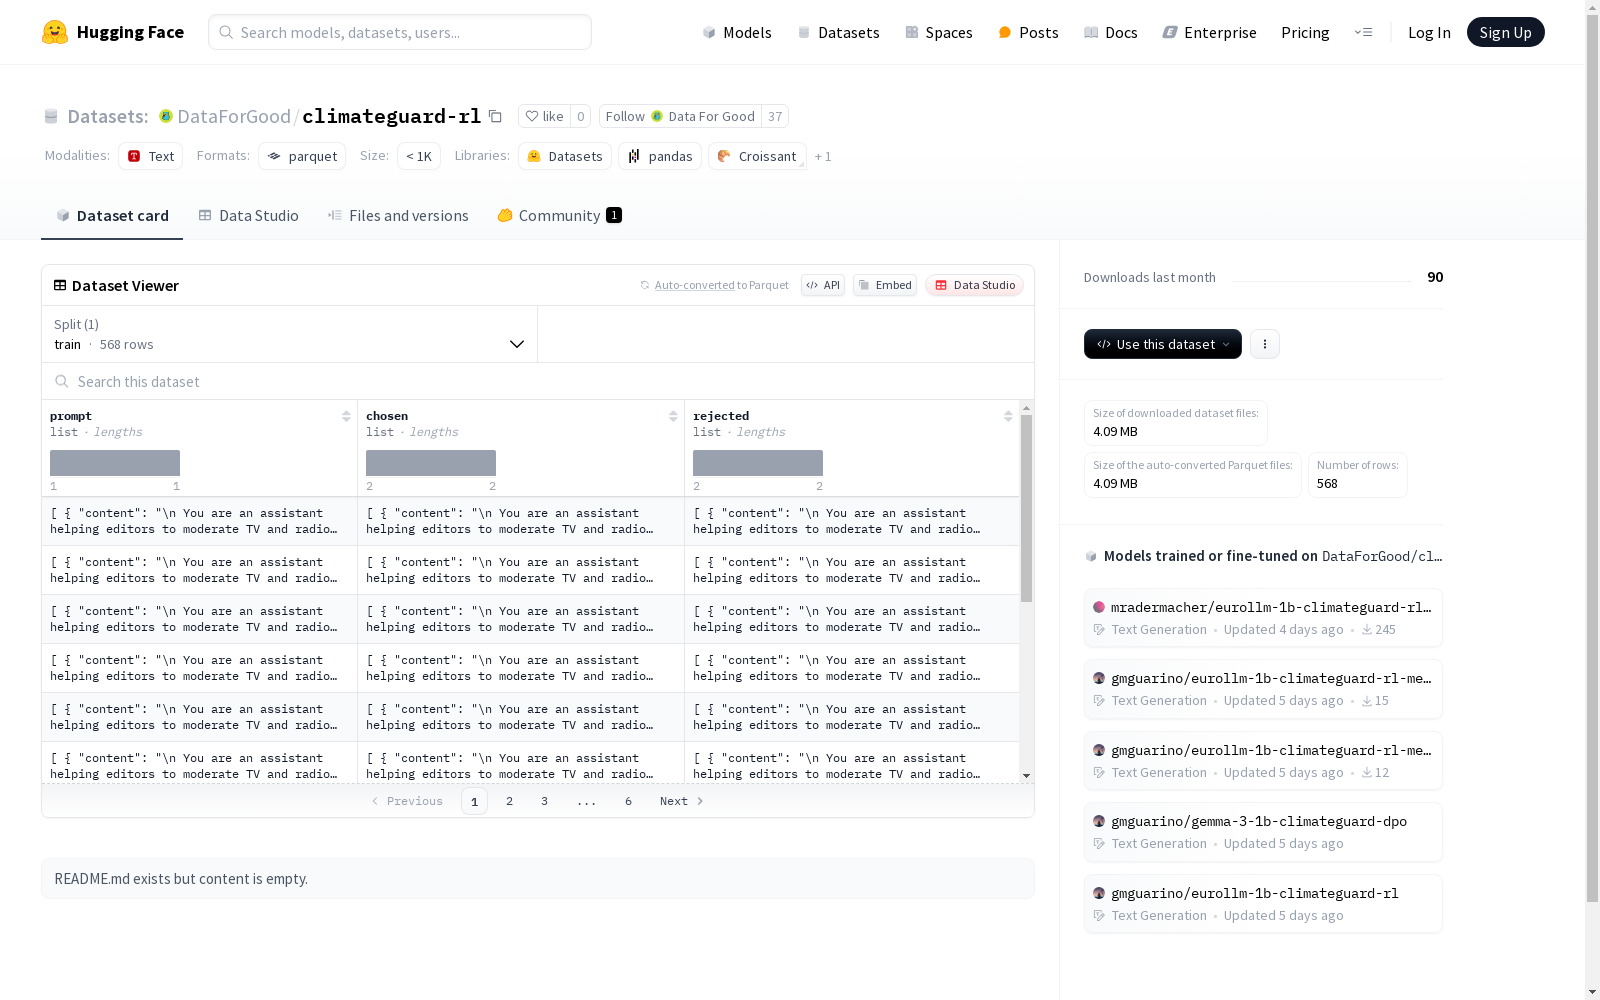Like the climateguard-rl dataset

point(545,116)
